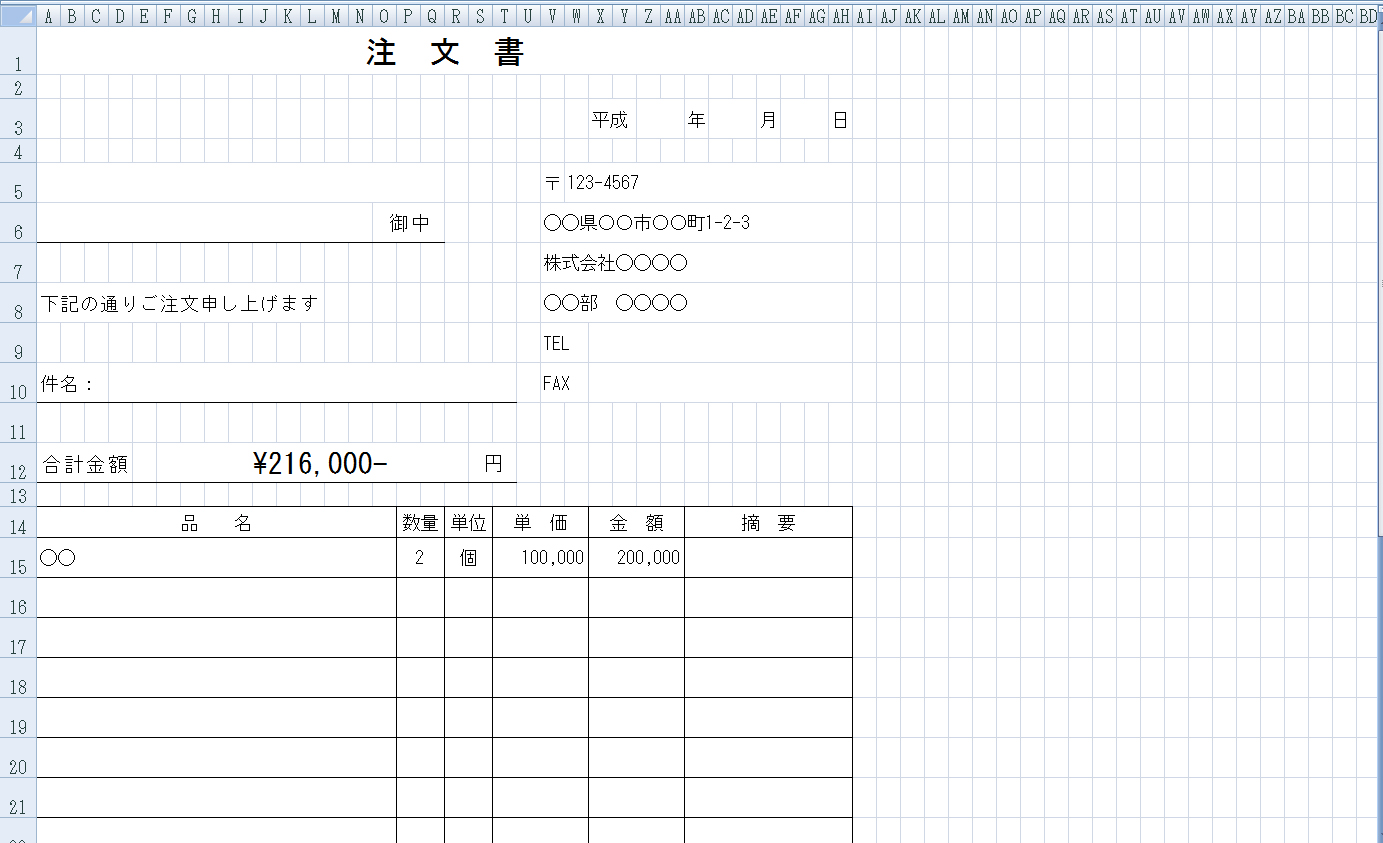Select row 6 header
1383x843 pixels.
(x=18, y=223)
